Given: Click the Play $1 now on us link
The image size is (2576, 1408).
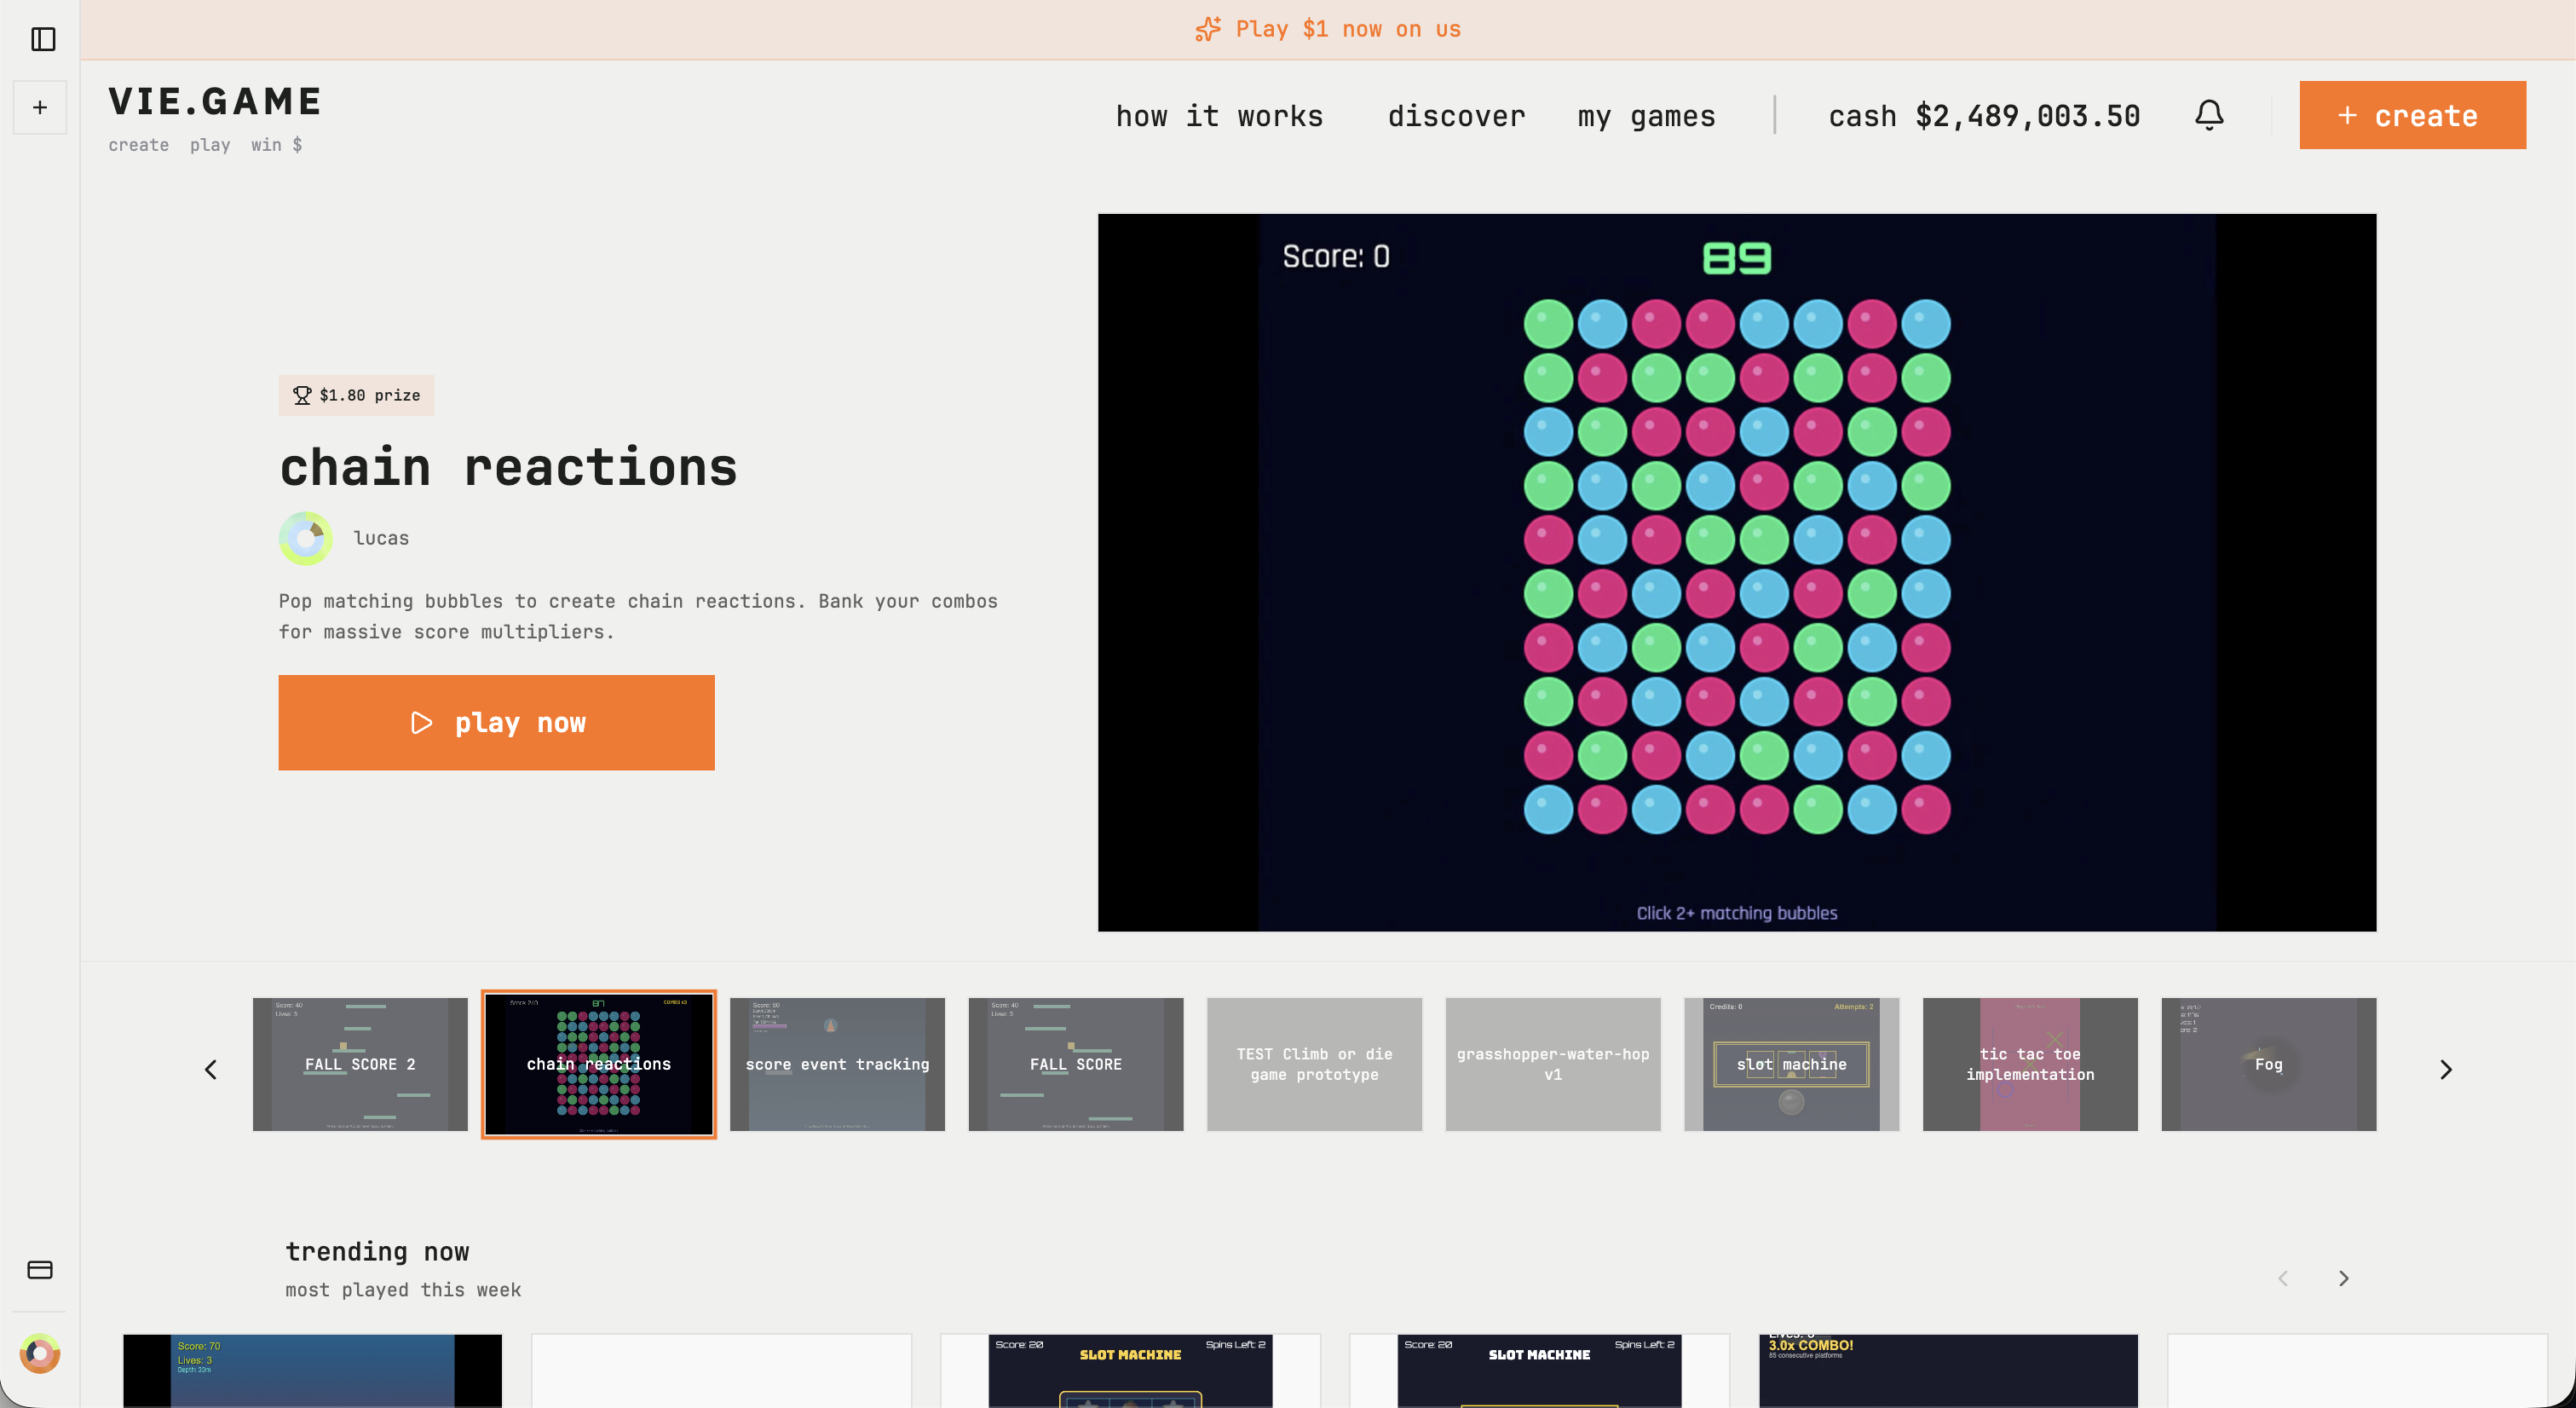Looking at the screenshot, I should pyautogui.click(x=1346, y=29).
